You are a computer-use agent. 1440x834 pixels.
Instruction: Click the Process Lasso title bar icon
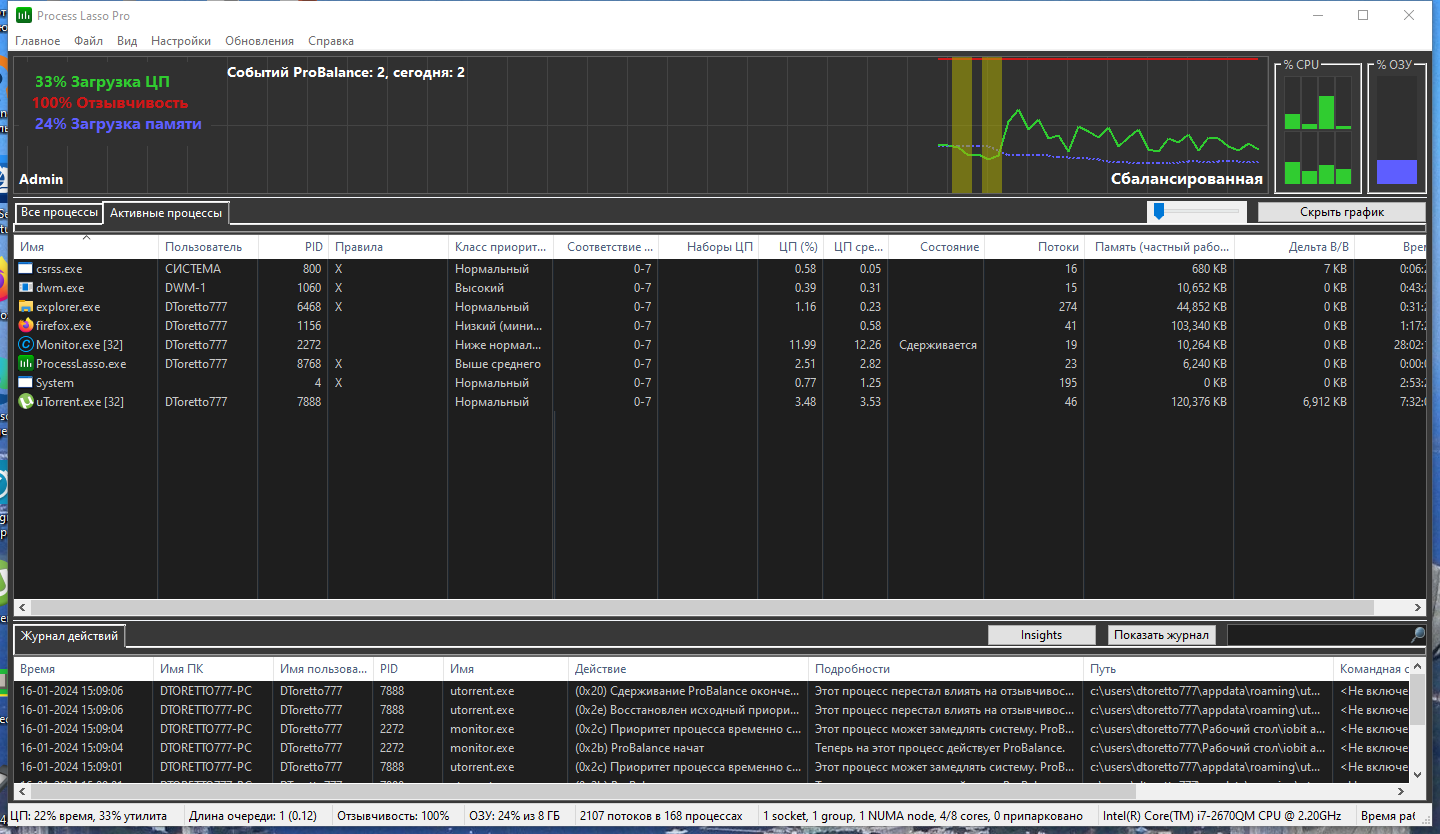pos(24,16)
